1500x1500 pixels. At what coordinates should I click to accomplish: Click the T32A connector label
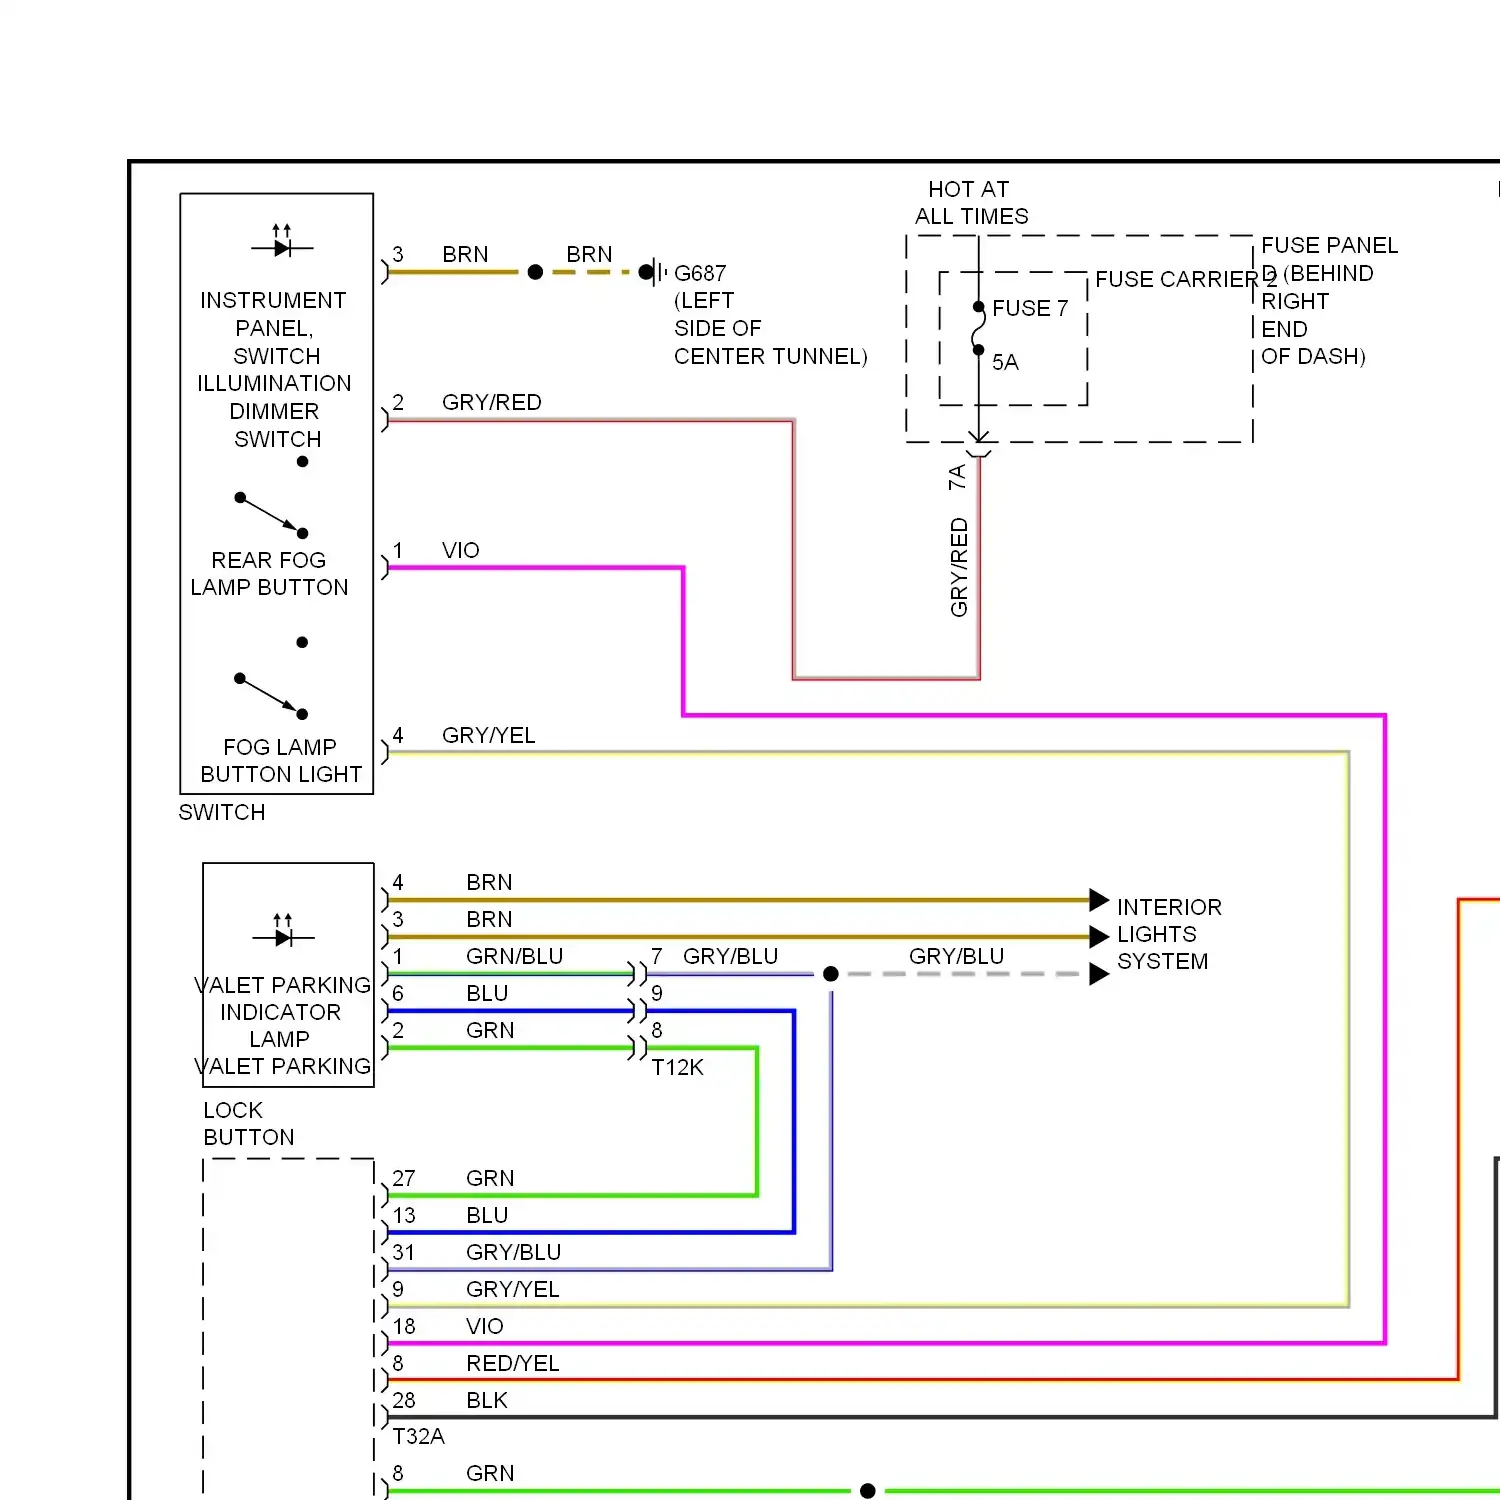pos(419,1436)
